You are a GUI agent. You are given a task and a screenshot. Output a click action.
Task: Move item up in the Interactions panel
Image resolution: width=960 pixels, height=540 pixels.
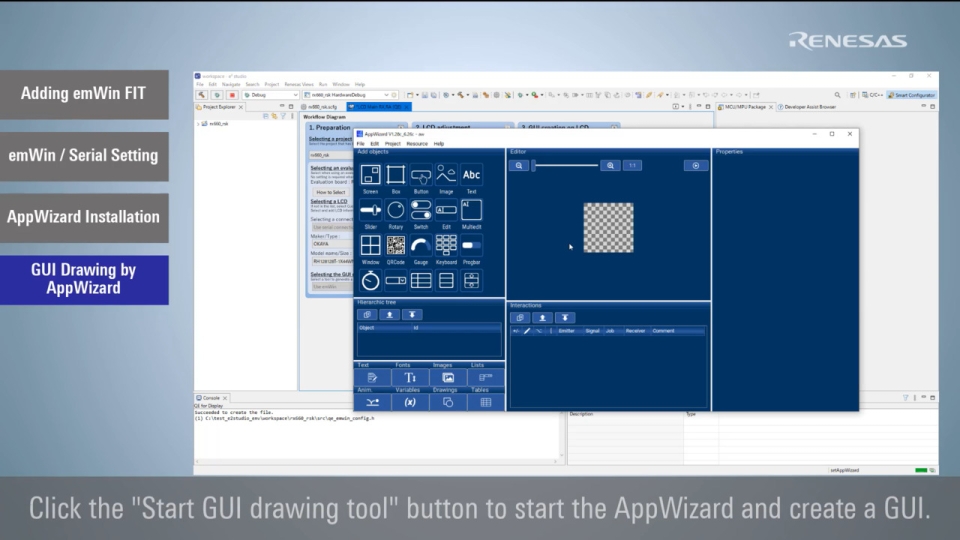(542, 318)
